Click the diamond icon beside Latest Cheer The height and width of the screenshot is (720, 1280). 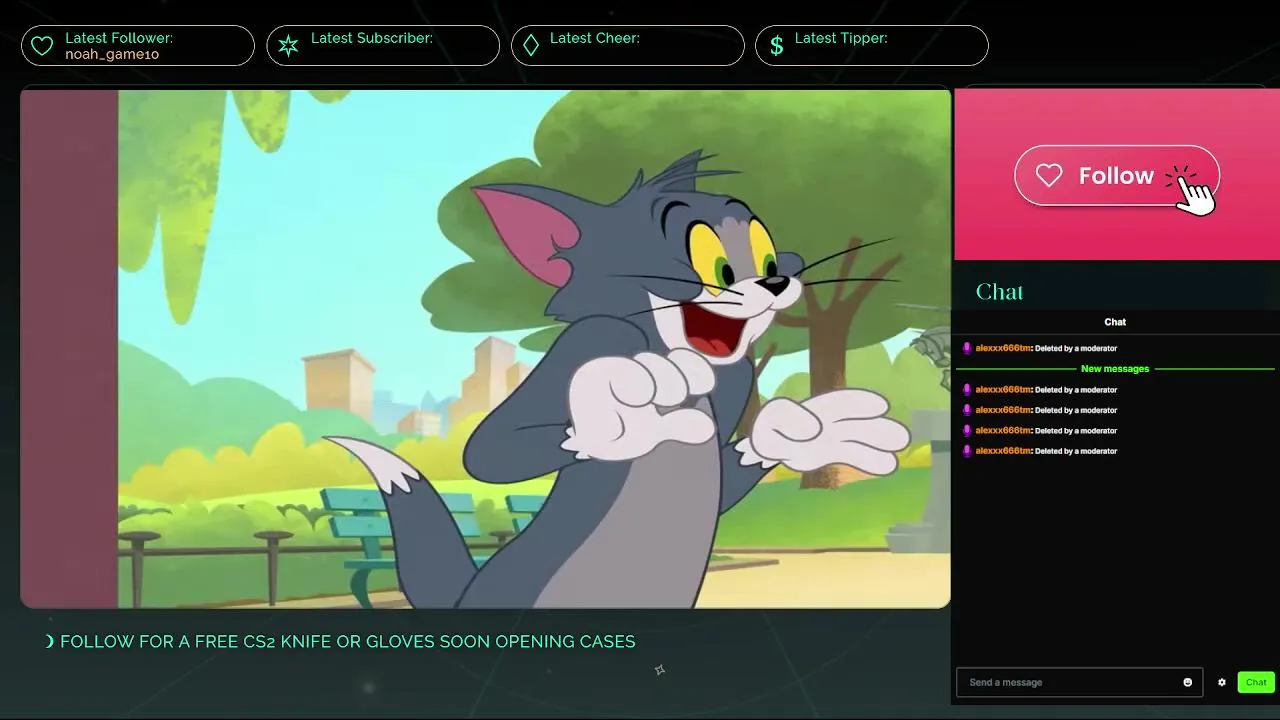click(x=531, y=46)
